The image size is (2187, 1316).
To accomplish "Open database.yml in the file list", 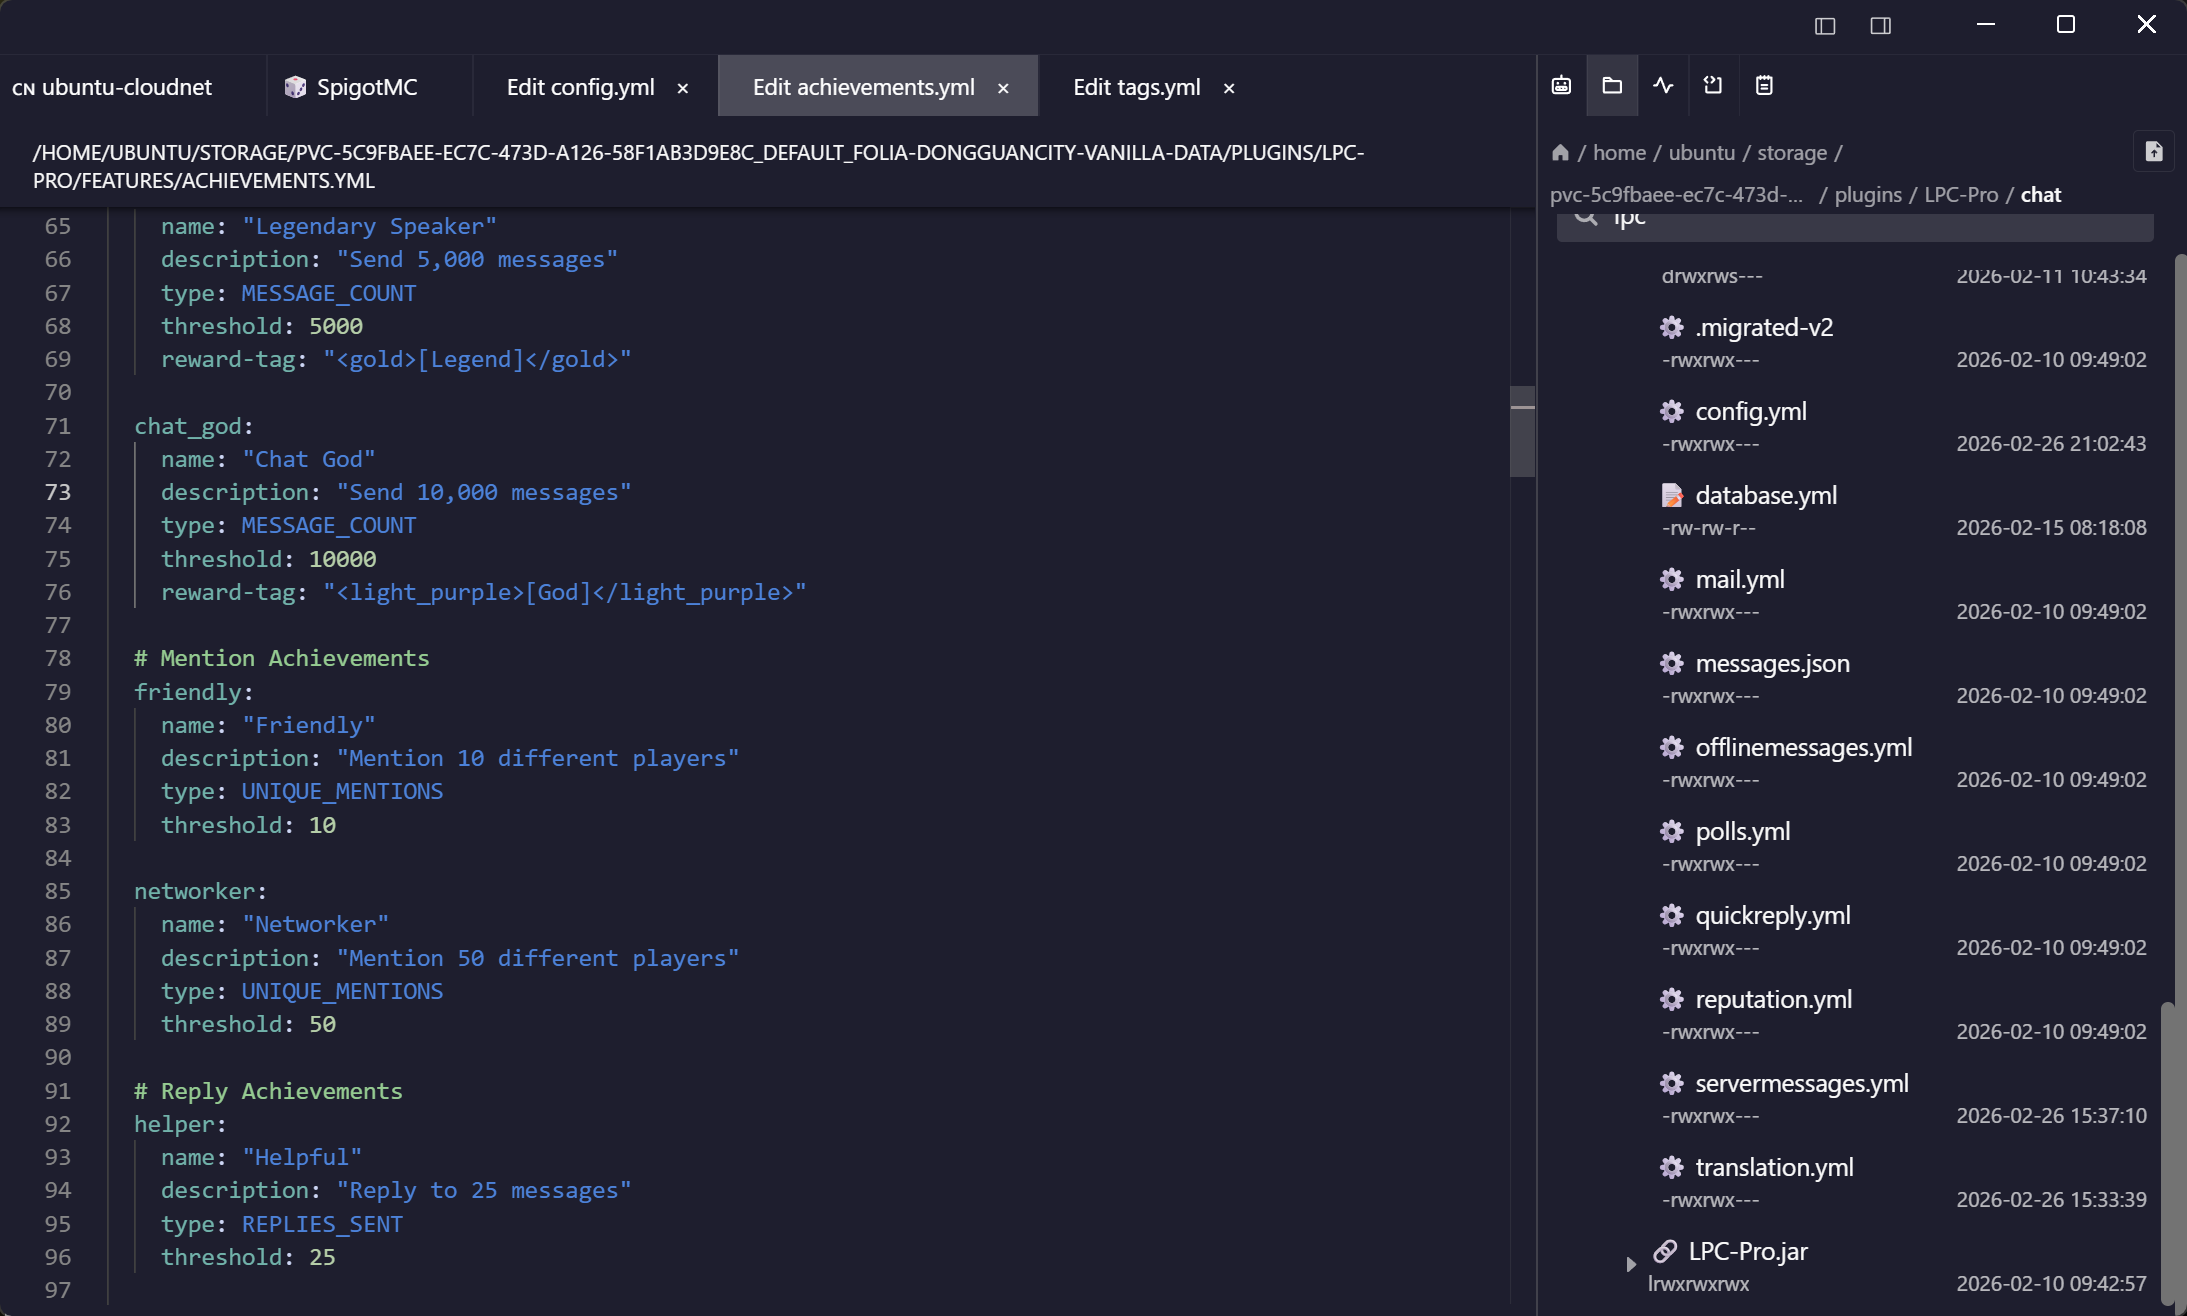I will pyautogui.click(x=1766, y=496).
